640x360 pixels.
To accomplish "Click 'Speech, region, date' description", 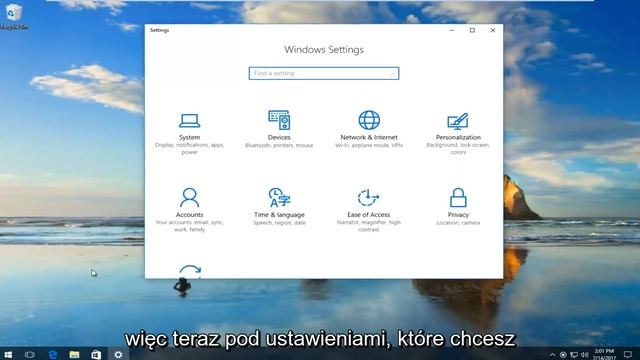I will [279, 223].
